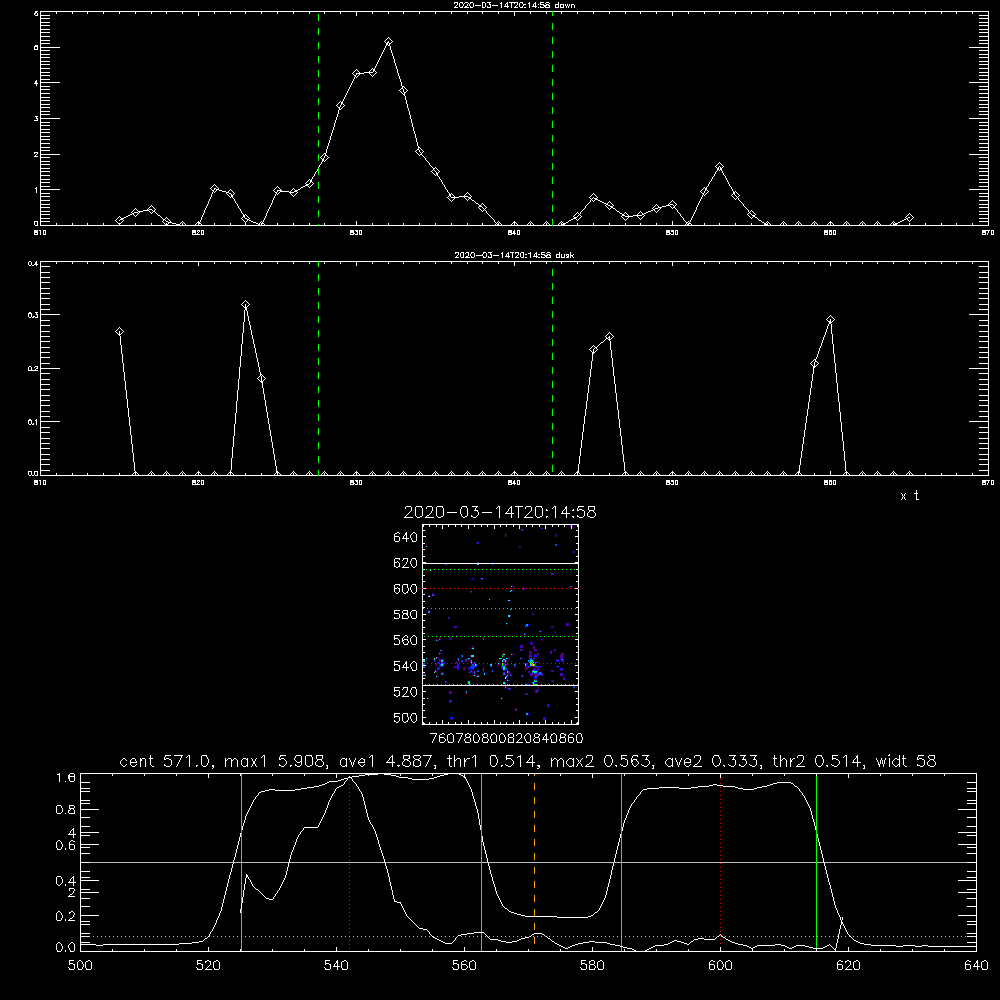Click the right green dashed line in dawn plot
The image size is (1000, 1000).
(552, 118)
